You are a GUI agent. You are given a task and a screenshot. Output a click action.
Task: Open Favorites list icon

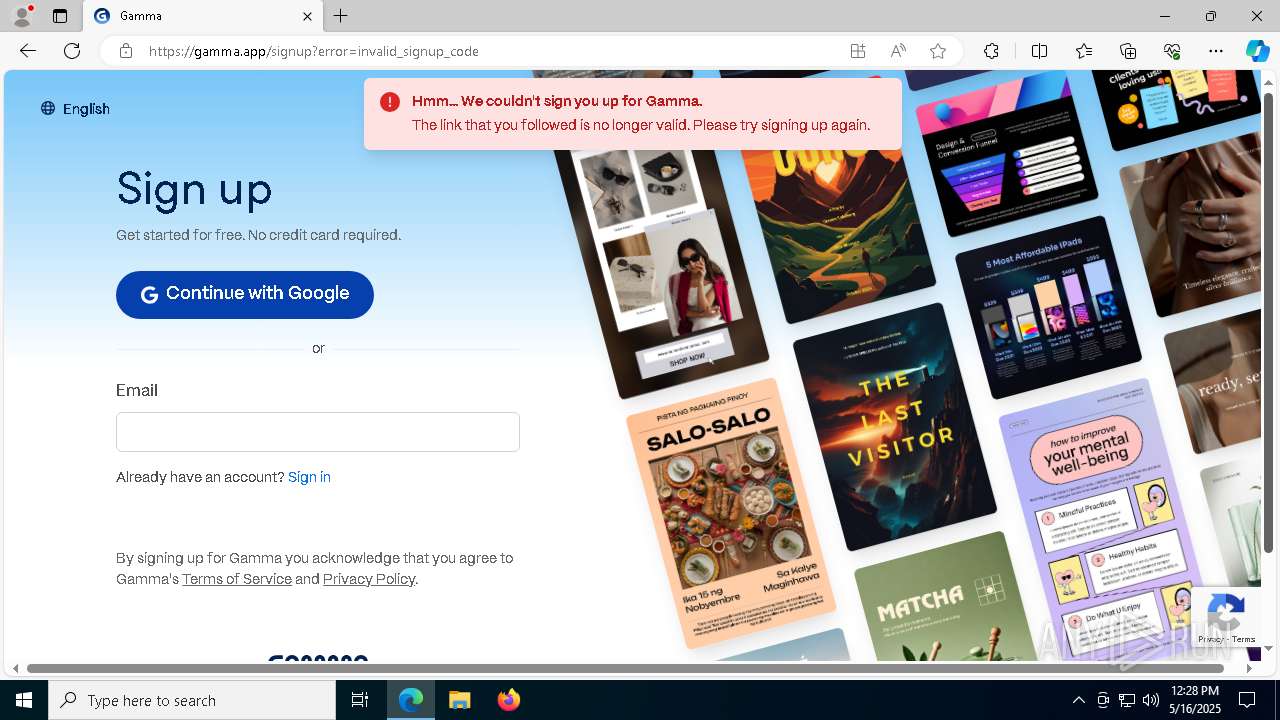coord(1084,51)
